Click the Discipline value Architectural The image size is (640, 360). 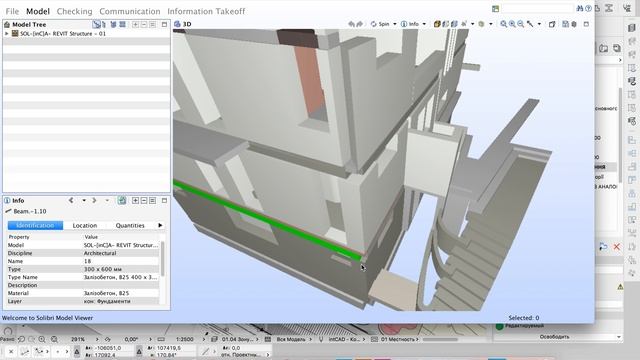100,253
